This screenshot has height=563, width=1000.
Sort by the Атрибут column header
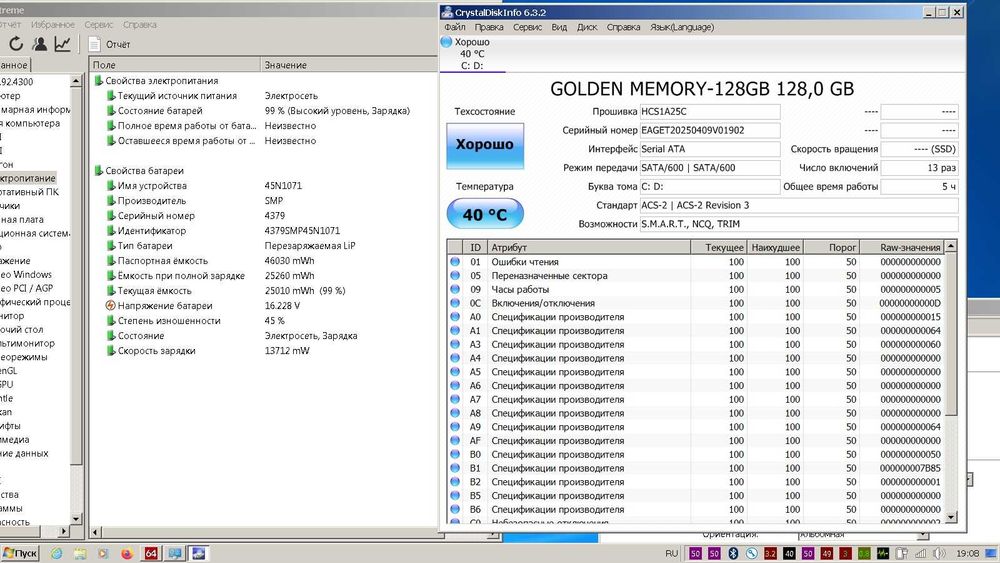click(588, 247)
